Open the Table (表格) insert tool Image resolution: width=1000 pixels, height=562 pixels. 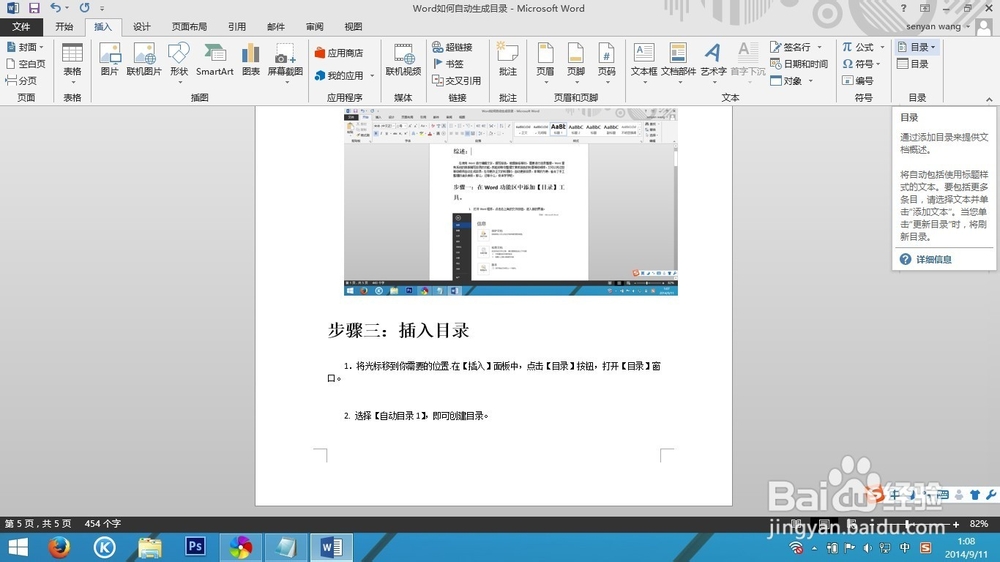[x=72, y=64]
